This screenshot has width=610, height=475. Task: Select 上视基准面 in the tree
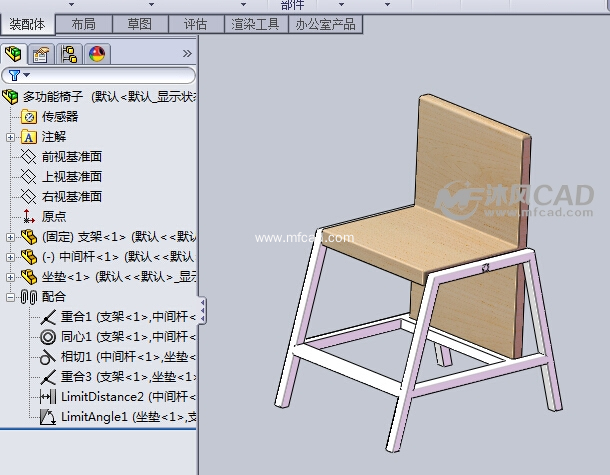click(72, 177)
